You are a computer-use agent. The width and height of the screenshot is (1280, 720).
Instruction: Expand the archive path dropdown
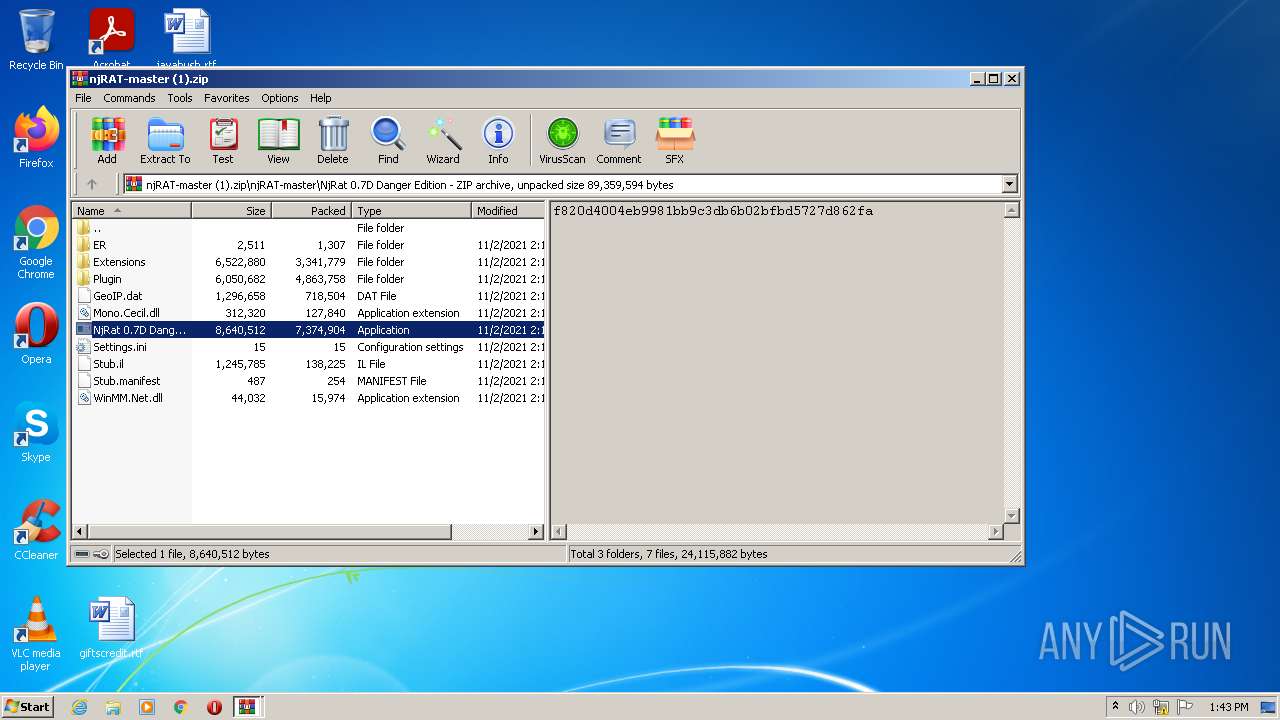tap(1009, 184)
